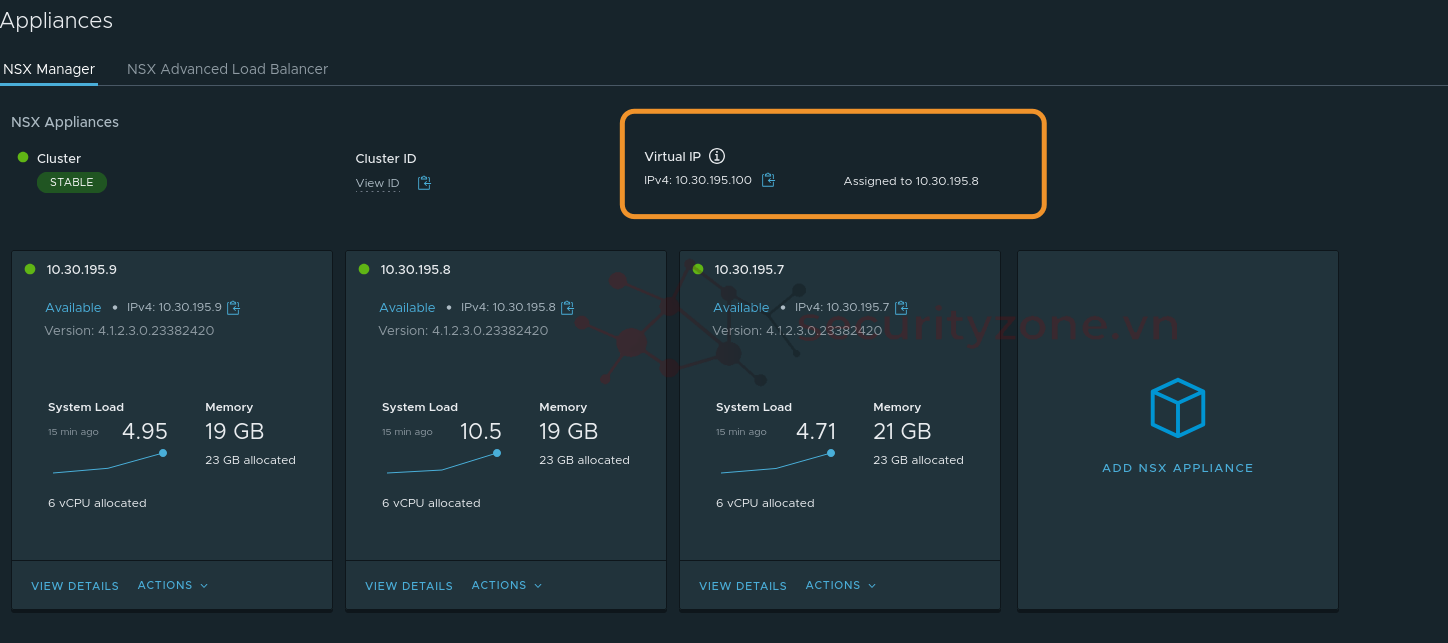View details of appliance 10.30.195.7
The height and width of the screenshot is (643, 1448).
click(743, 586)
